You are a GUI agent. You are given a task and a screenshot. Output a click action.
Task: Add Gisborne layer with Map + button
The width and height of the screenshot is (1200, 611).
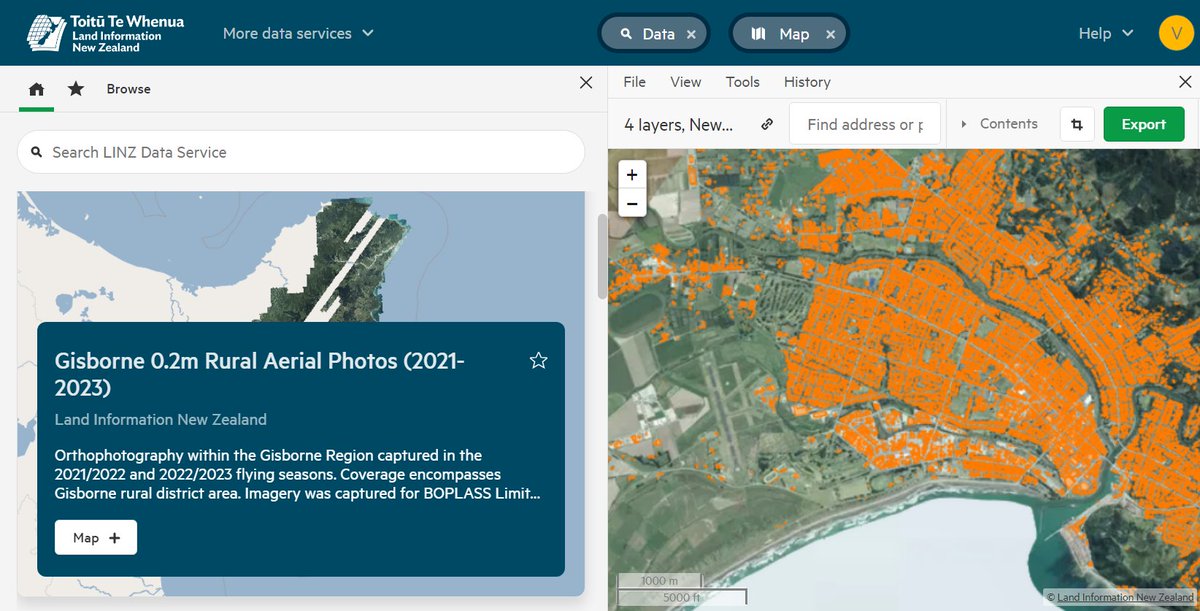[x=96, y=538]
